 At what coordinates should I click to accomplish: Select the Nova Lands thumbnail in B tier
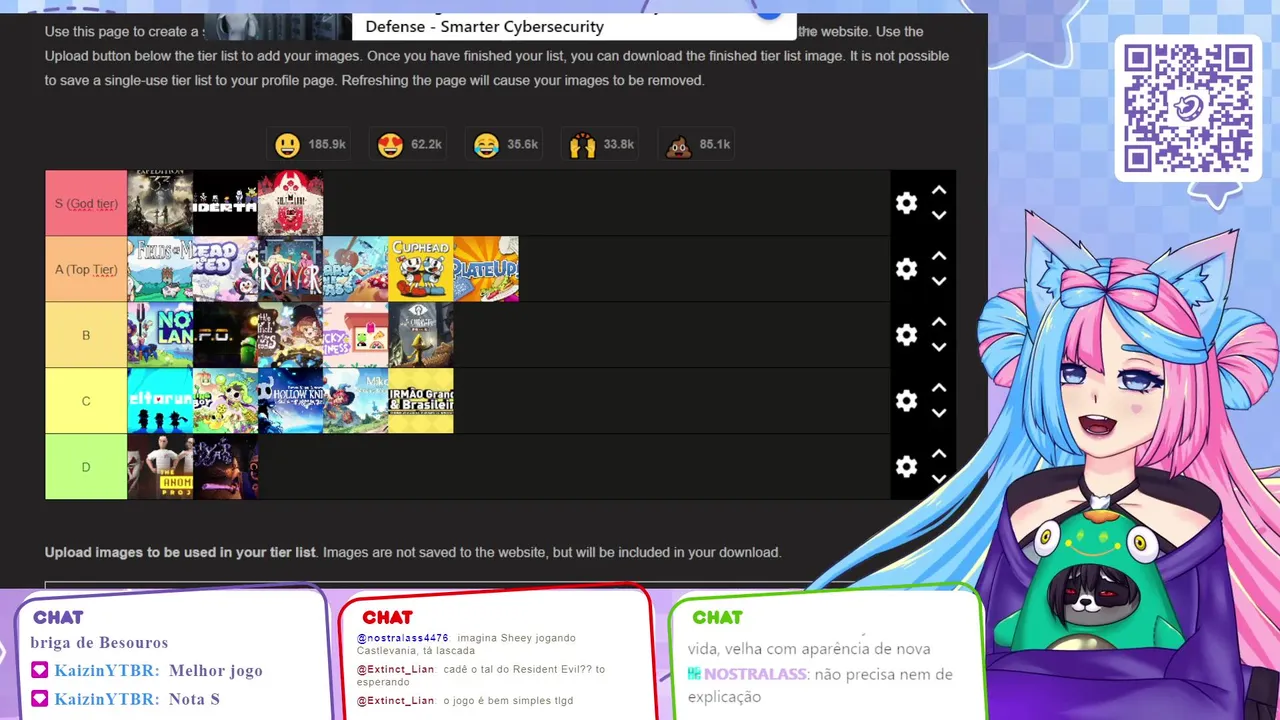[x=160, y=335]
